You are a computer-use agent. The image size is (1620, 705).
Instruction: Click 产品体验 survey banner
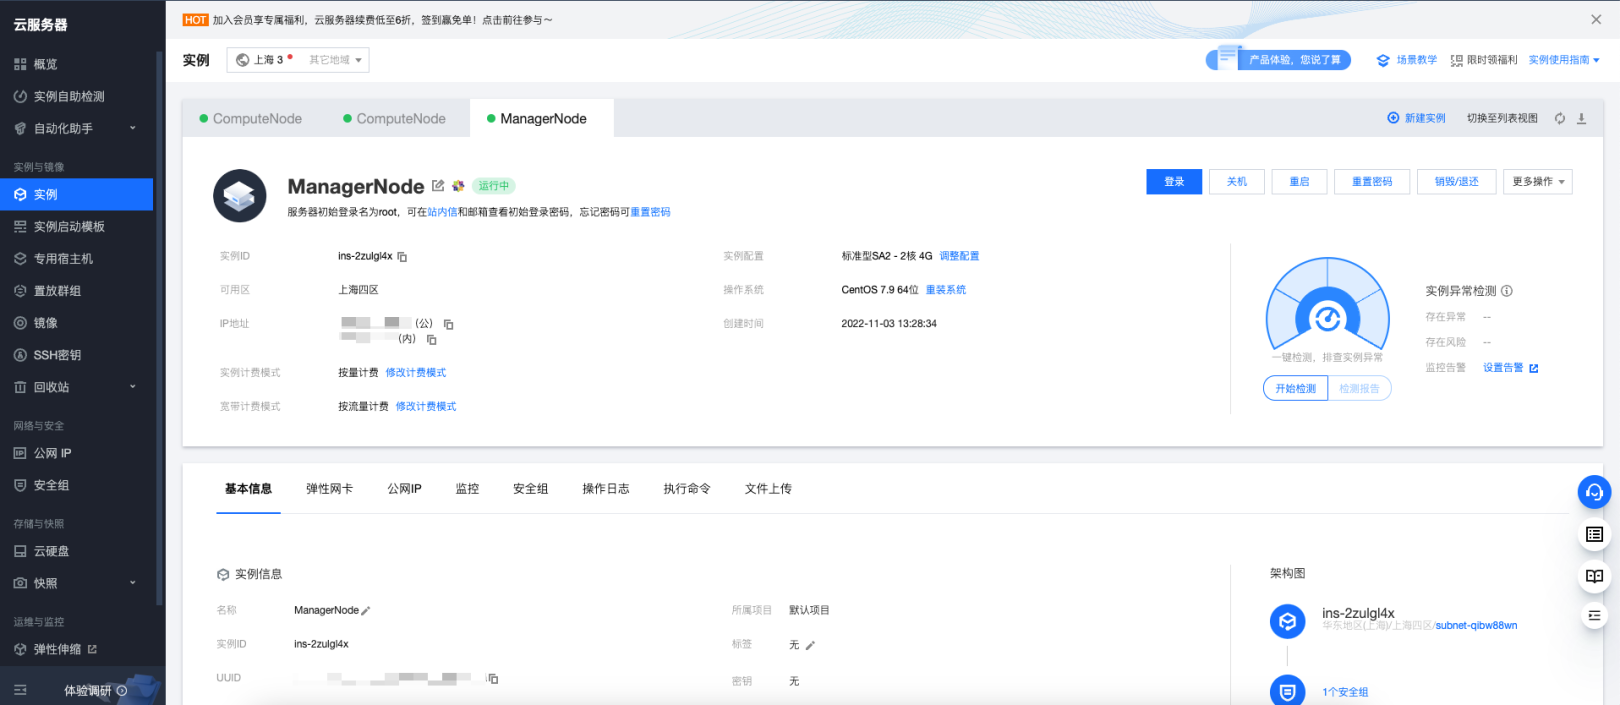click(x=1279, y=60)
